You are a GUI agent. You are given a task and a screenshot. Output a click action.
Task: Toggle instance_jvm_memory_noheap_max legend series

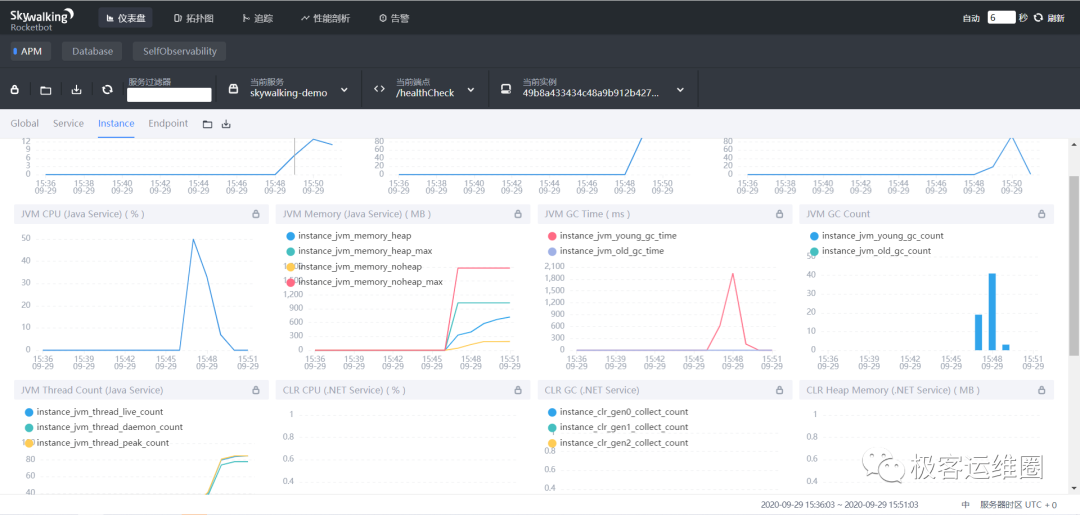tap(364, 282)
